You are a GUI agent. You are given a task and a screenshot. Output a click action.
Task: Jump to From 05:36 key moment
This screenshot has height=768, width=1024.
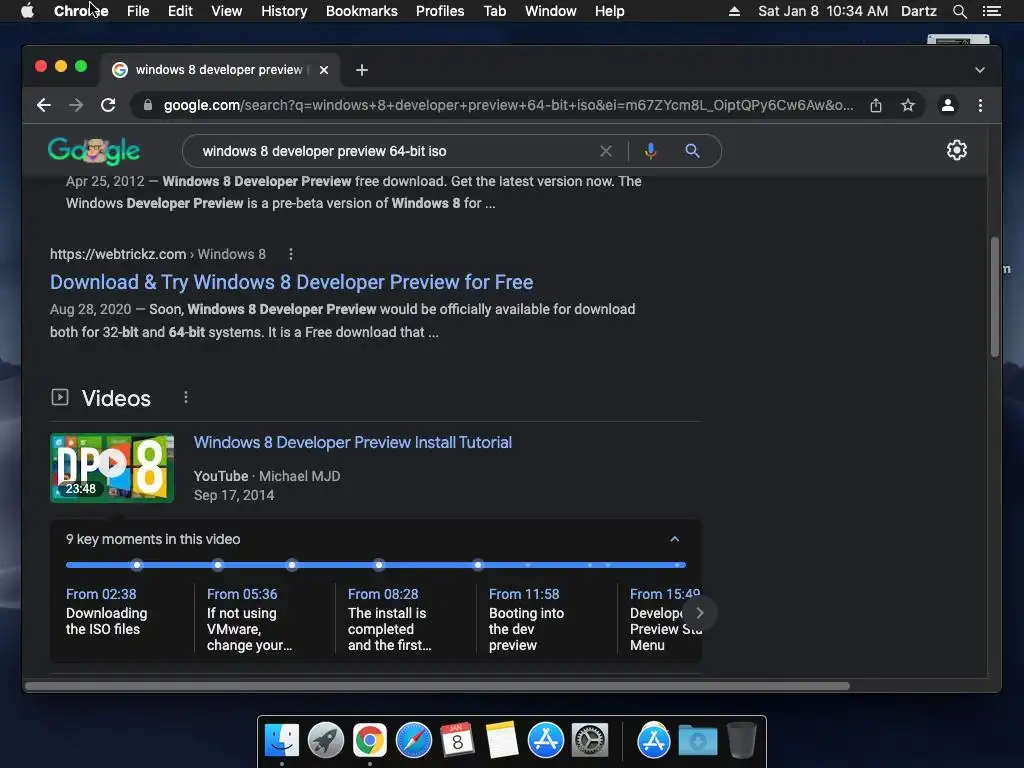[249, 619]
